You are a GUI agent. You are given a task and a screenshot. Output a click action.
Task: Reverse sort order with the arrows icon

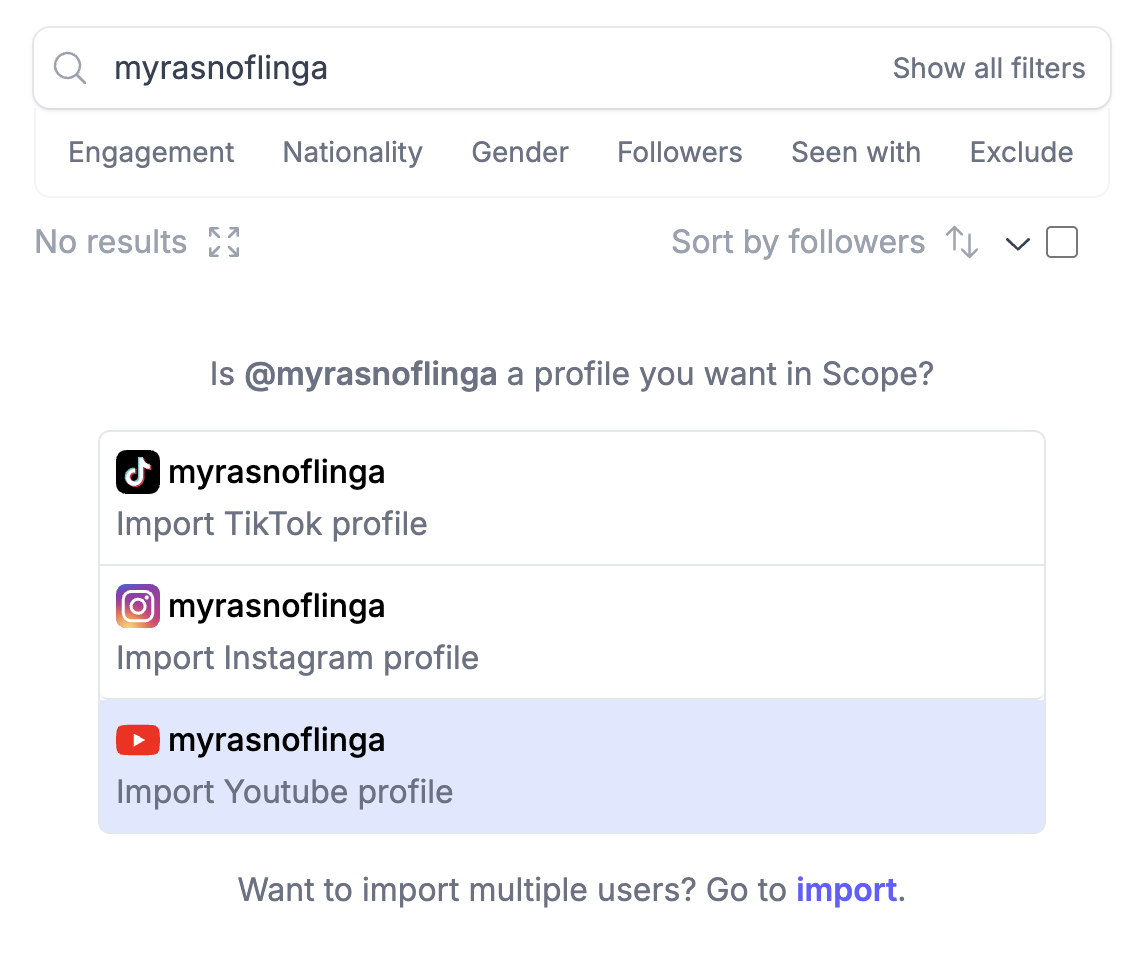tap(962, 242)
